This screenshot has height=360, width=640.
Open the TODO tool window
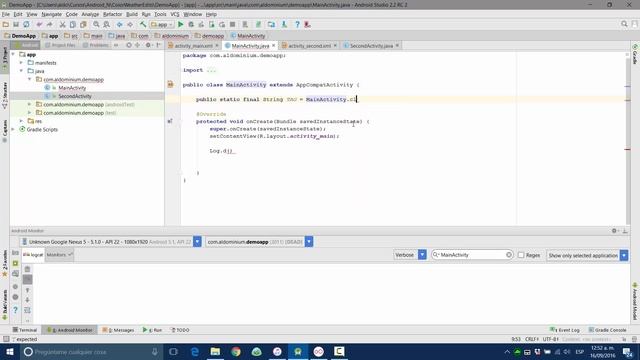pos(180,330)
